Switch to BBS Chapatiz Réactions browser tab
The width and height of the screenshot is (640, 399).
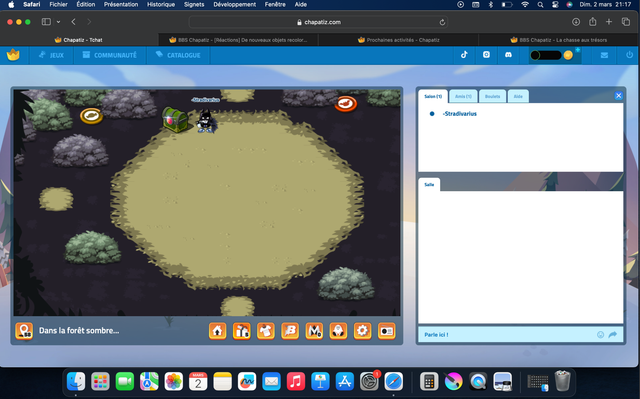(238, 40)
